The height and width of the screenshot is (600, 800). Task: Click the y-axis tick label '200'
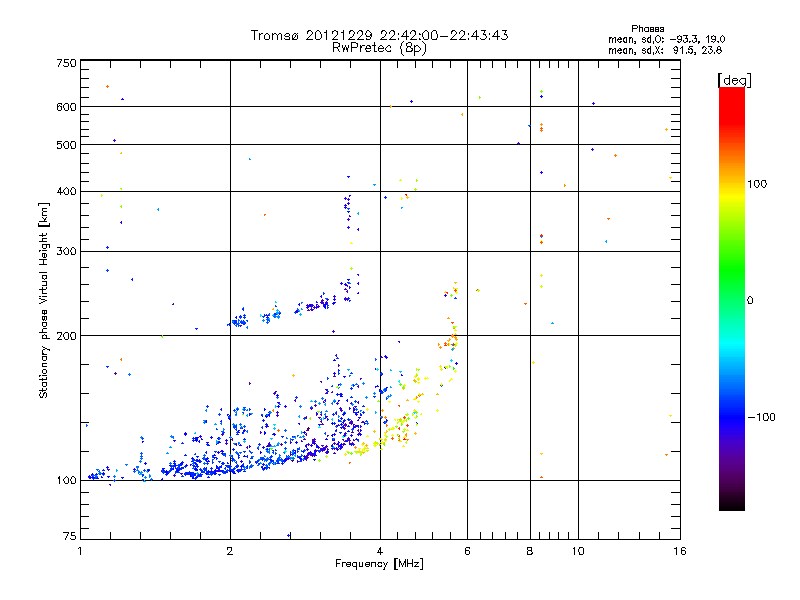[66, 336]
